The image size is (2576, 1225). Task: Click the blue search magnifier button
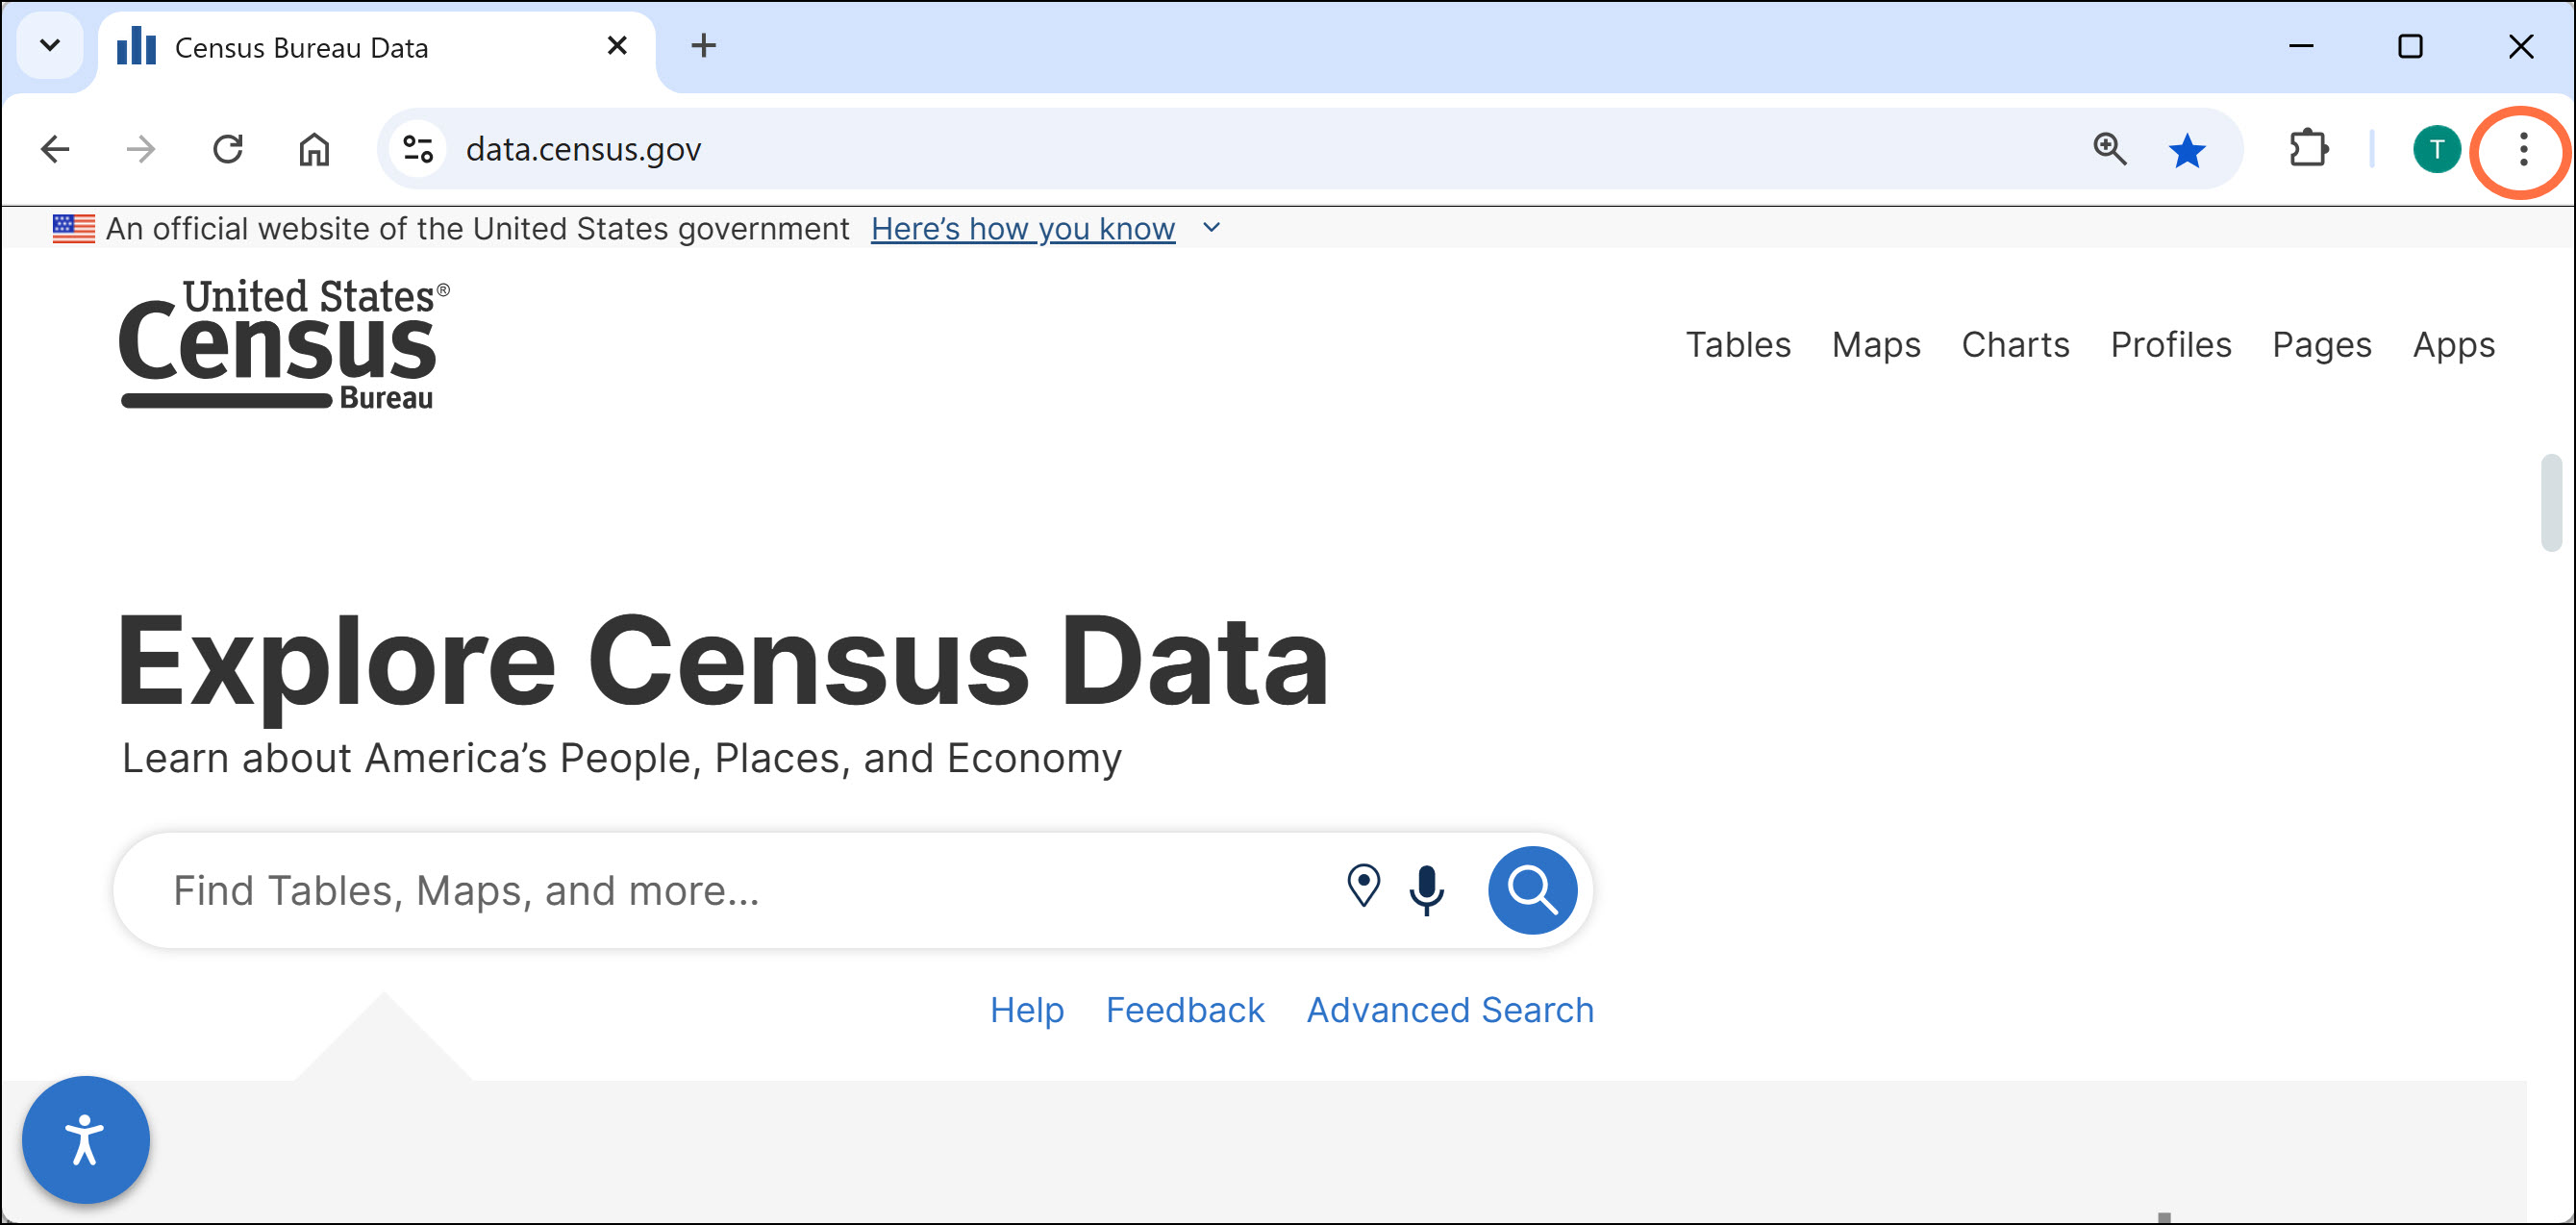pos(1532,890)
